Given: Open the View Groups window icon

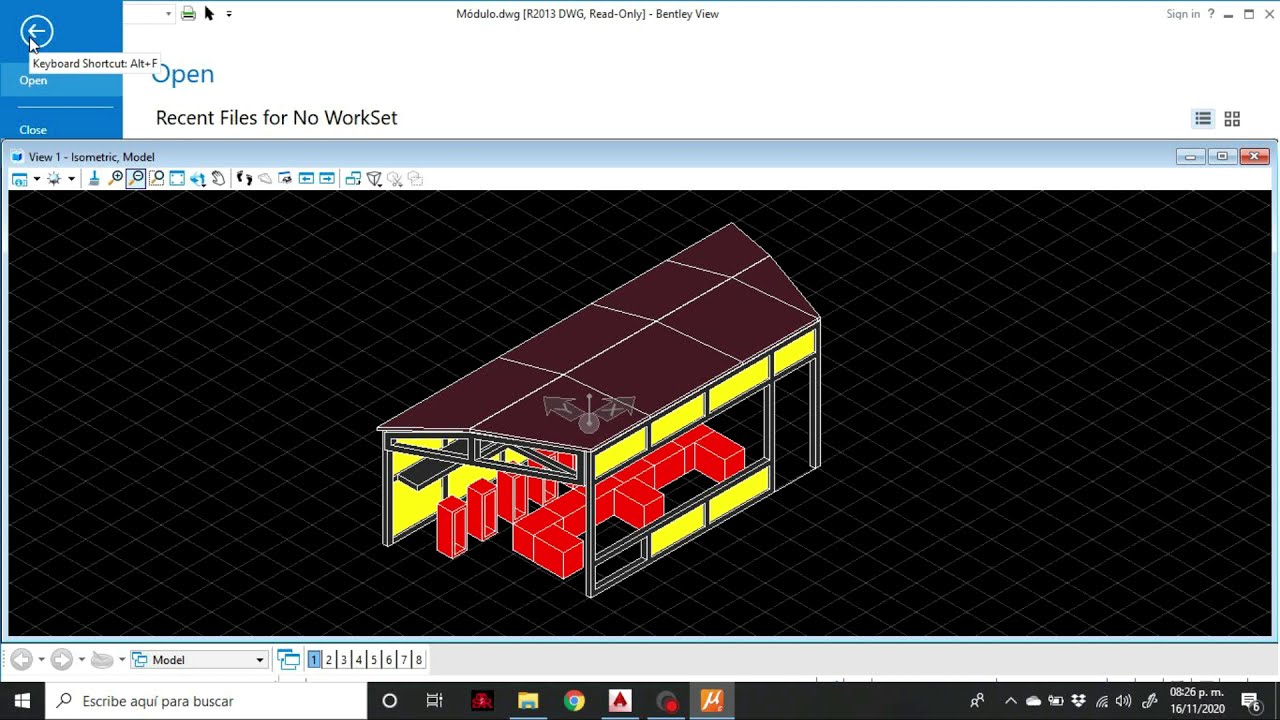Looking at the screenshot, I should coord(289,659).
